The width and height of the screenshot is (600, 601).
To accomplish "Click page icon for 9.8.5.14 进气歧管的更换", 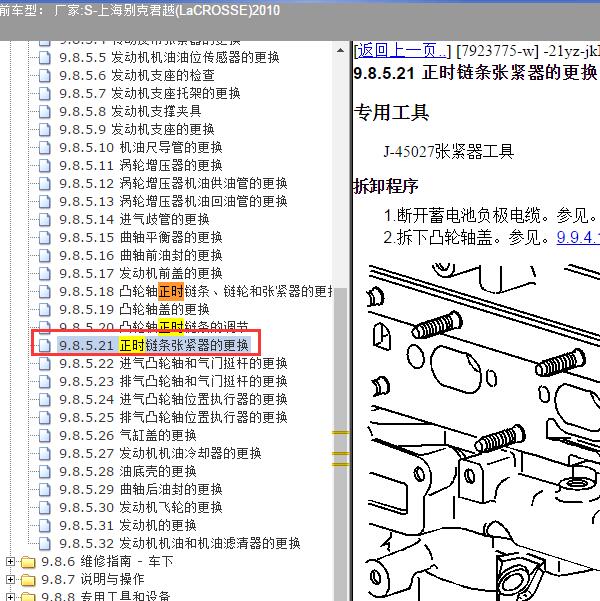I will pyautogui.click(x=45, y=220).
